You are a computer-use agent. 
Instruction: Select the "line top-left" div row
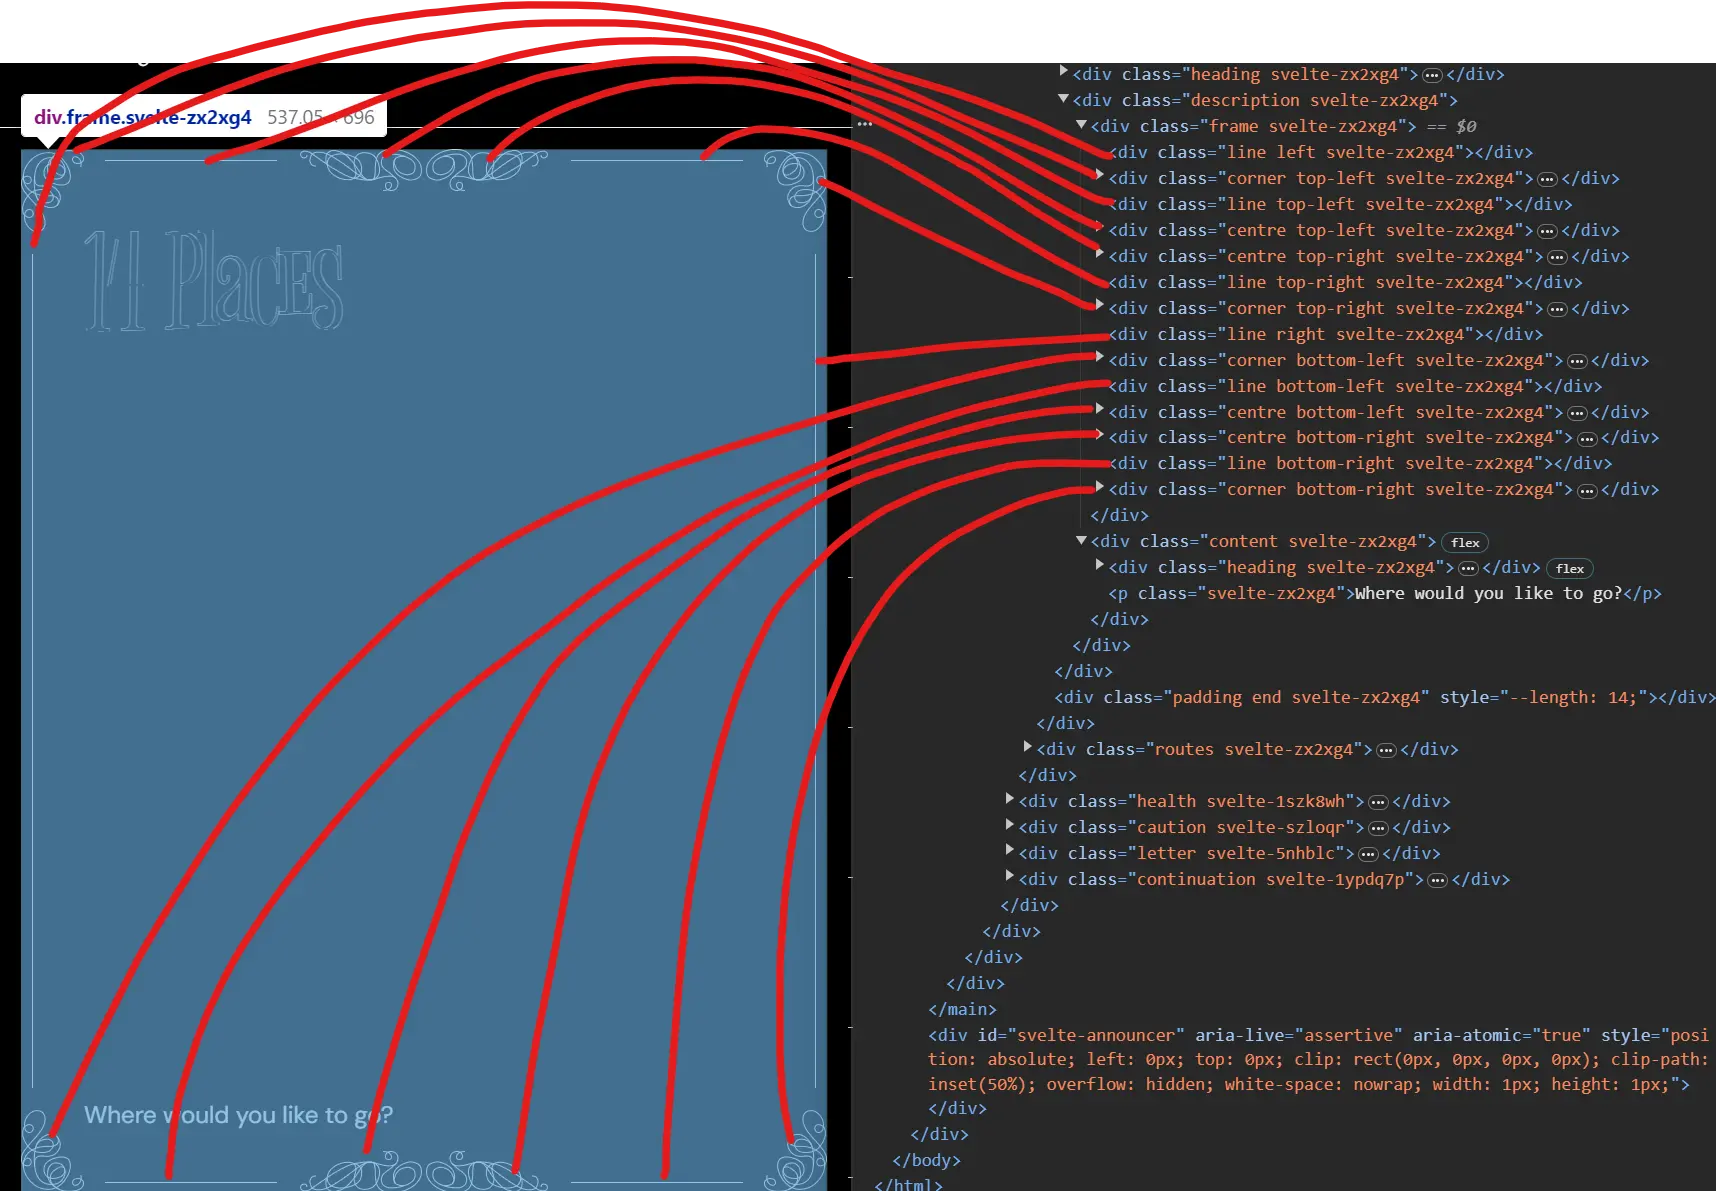point(1341,205)
